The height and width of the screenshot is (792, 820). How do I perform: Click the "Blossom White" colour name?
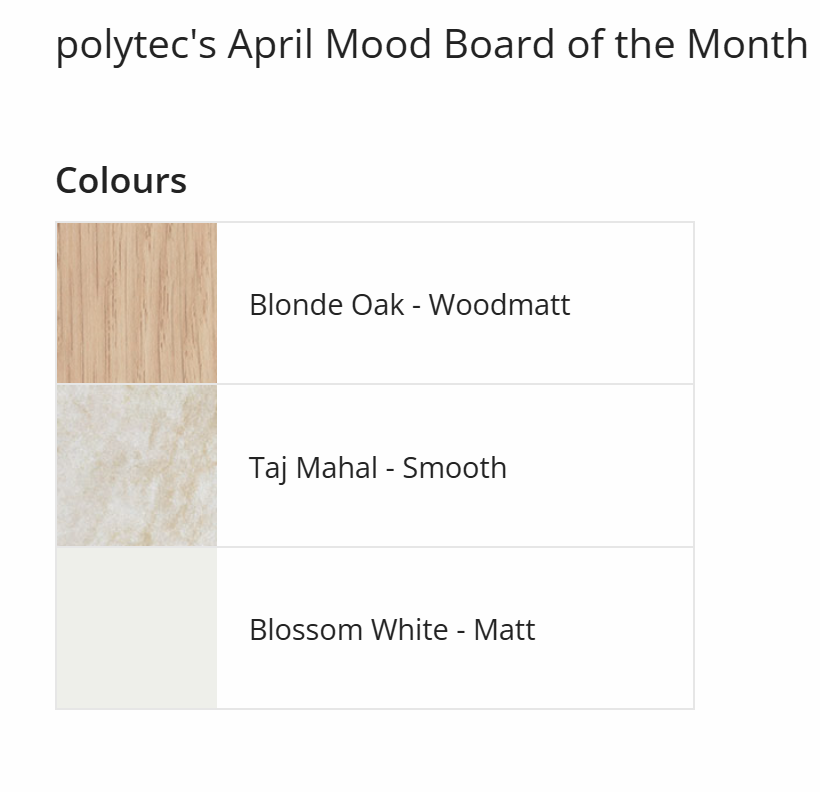pyautogui.click(x=348, y=630)
